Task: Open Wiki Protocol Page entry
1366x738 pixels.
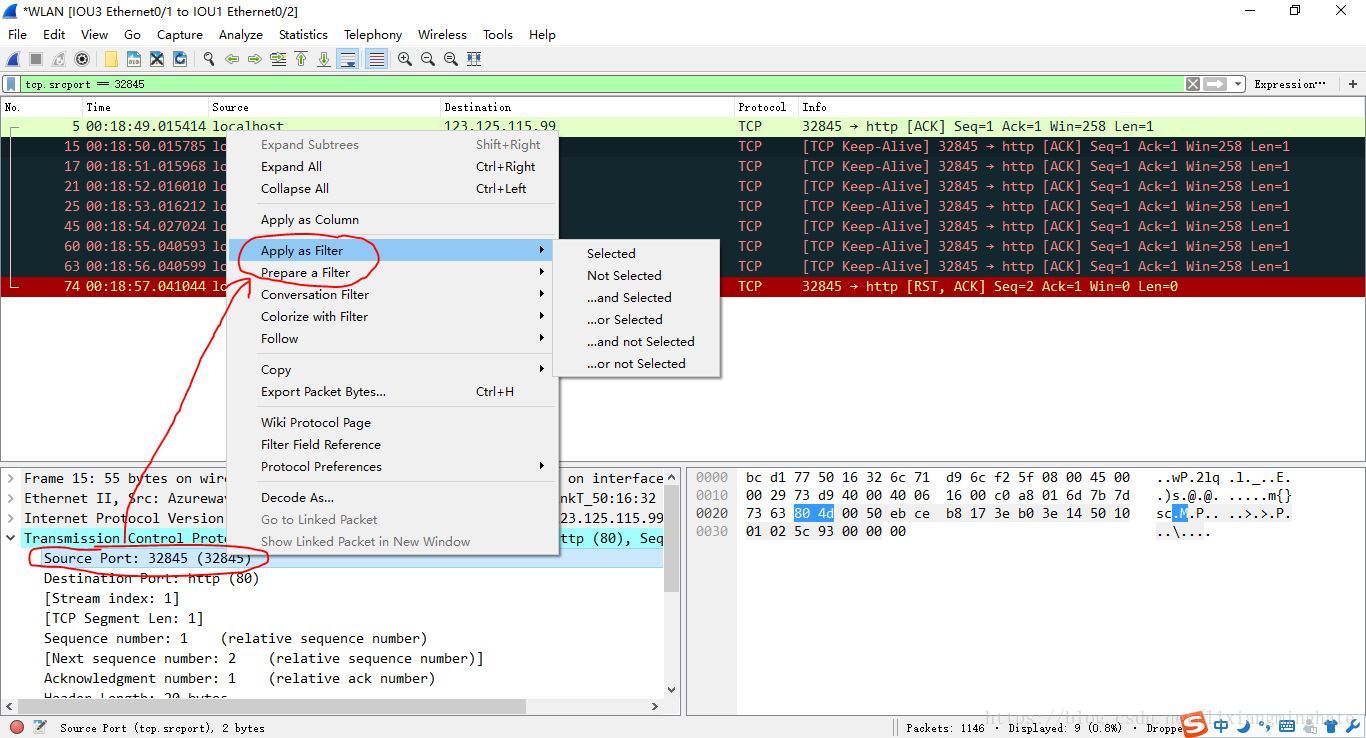Action: [392, 422]
